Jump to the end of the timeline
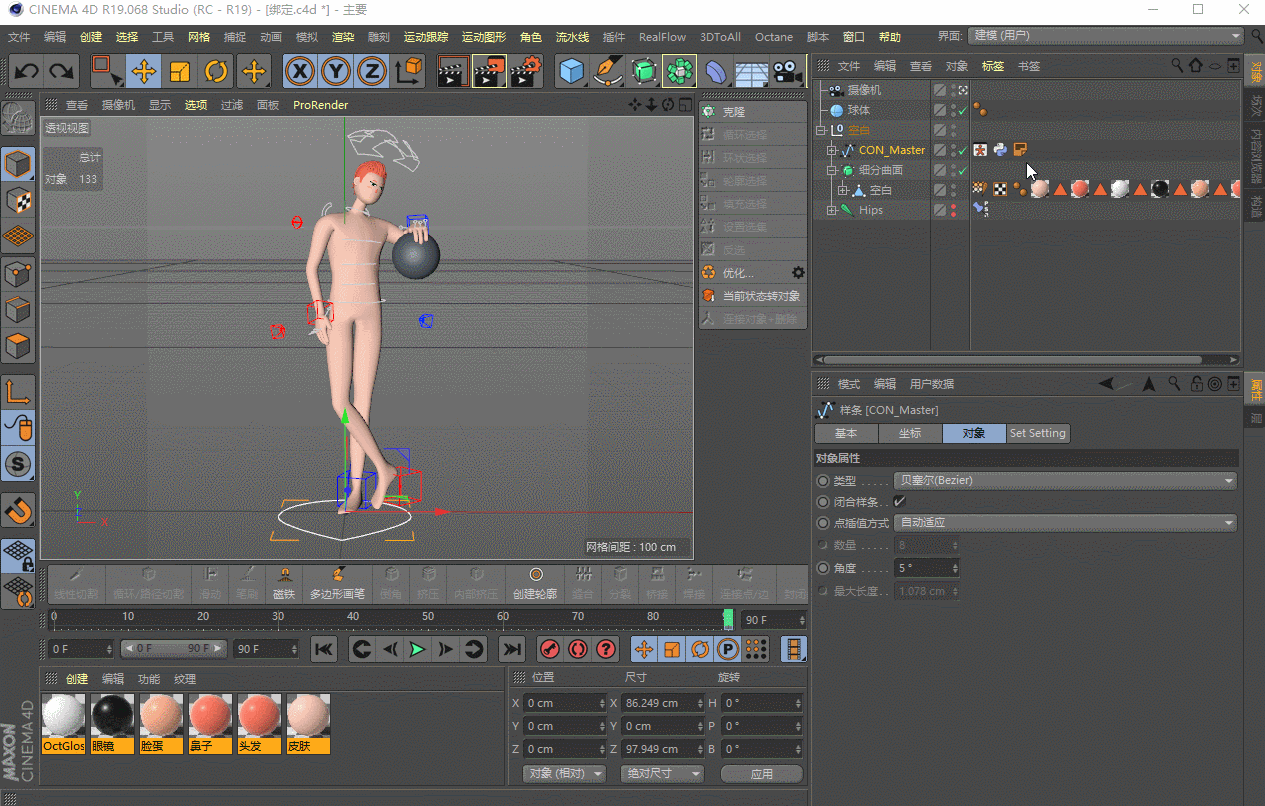This screenshot has width=1265, height=806. point(511,649)
